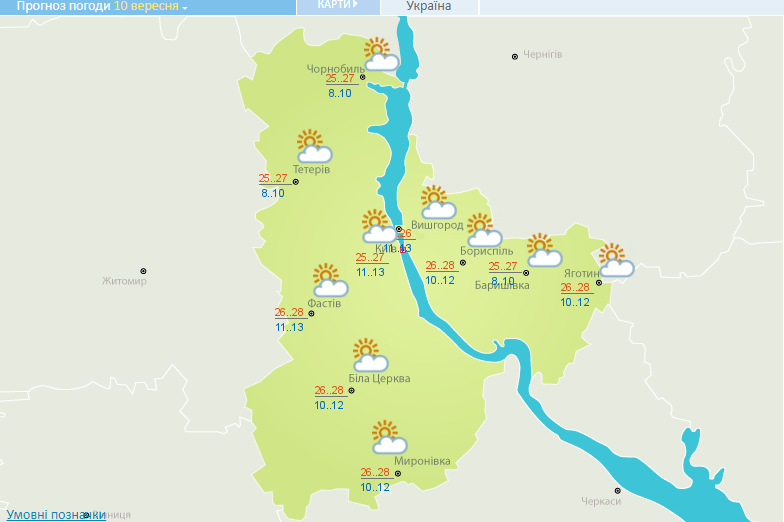Click the weather icon above Вишгород
Viewport: 784px width, 522px height.
click(x=437, y=202)
